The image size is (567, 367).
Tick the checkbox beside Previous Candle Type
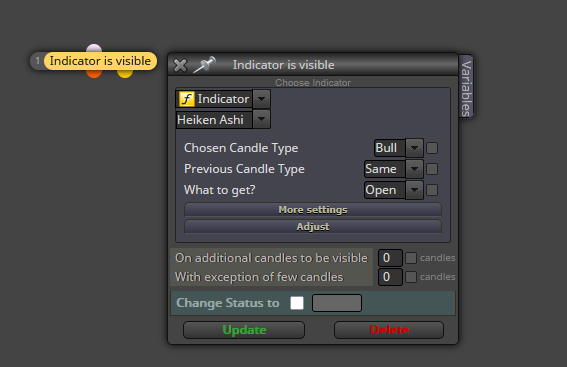432,169
